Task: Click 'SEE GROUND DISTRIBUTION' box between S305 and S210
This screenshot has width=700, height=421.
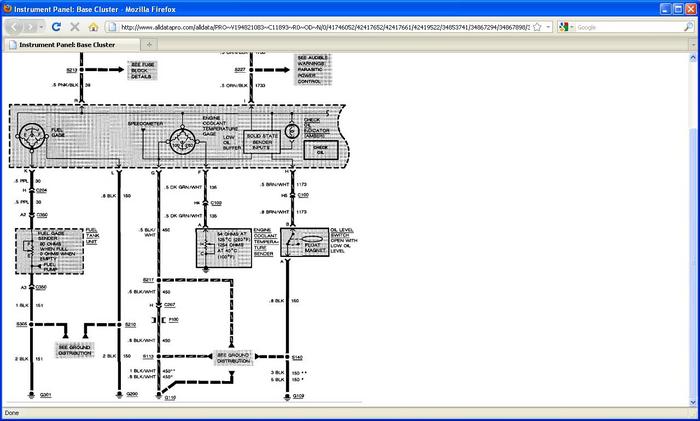Action: pos(75,350)
